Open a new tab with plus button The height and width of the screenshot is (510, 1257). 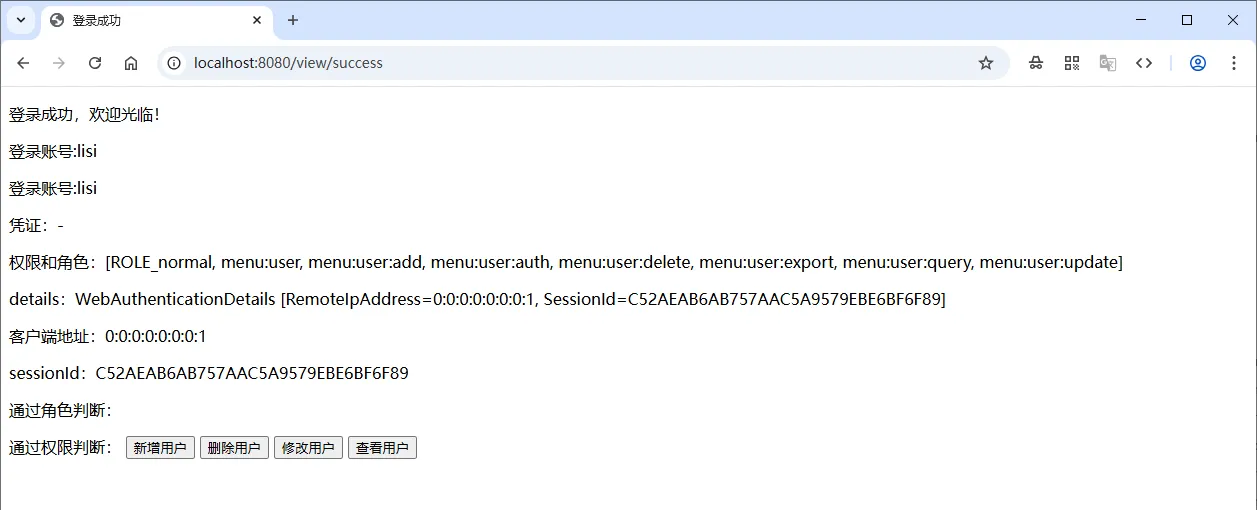(x=293, y=20)
